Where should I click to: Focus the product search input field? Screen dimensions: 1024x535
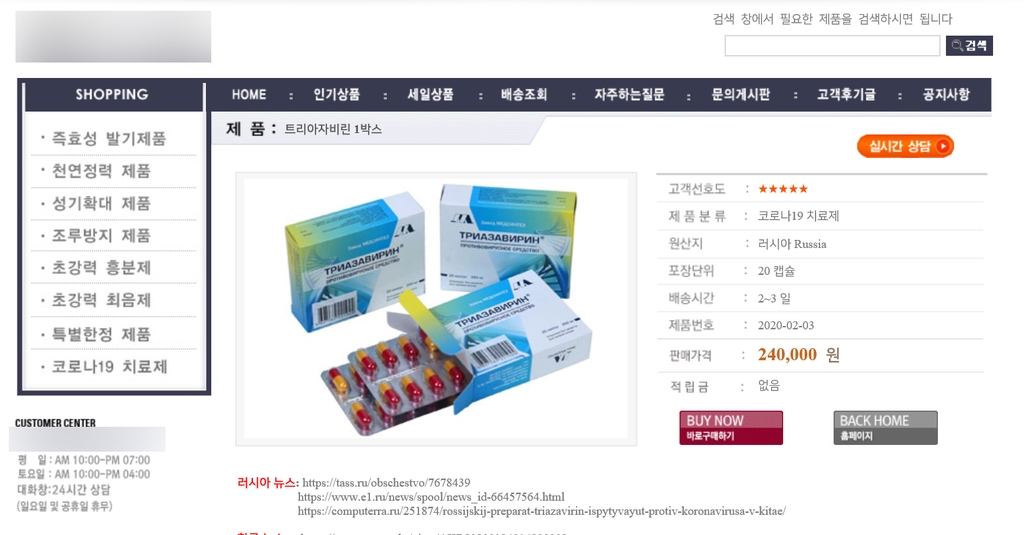[832, 46]
